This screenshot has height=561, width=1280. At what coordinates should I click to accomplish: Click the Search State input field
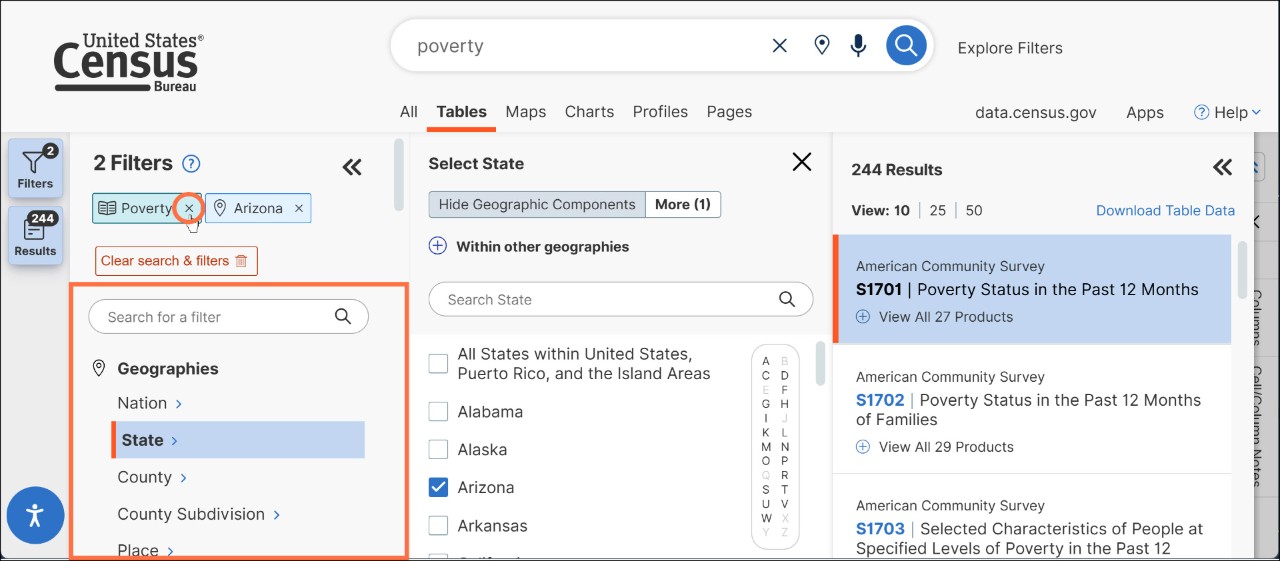[621, 299]
